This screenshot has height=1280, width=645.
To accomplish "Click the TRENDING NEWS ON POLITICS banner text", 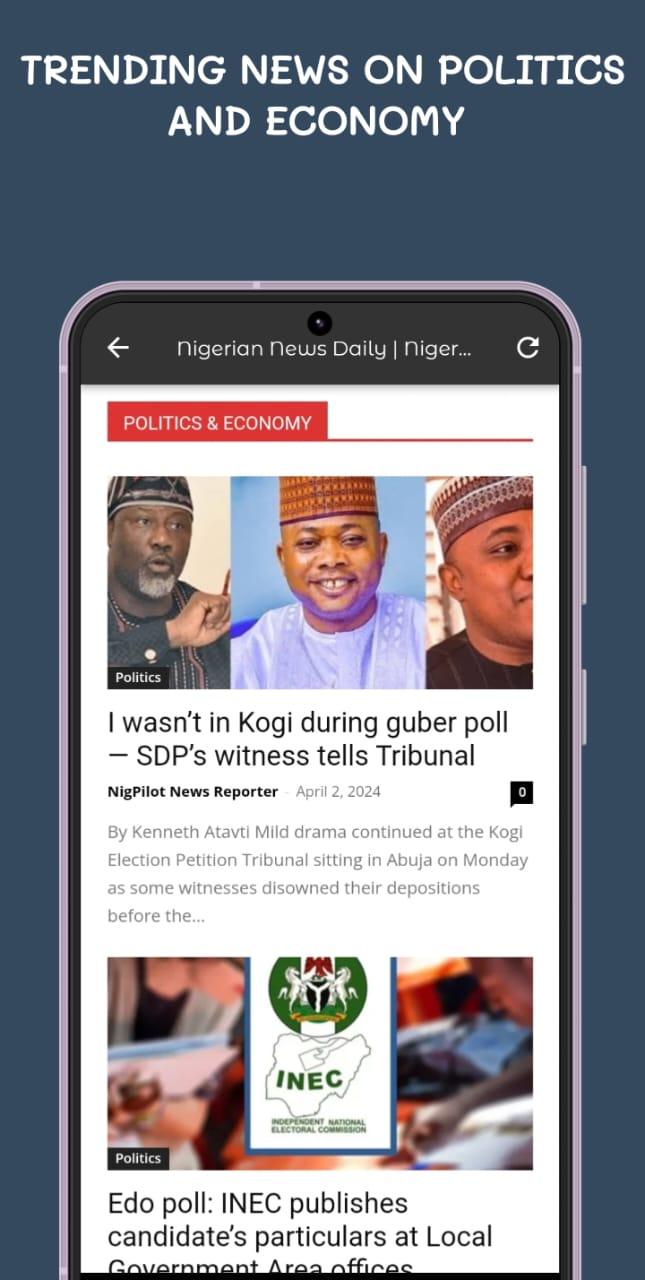I will tap(322, 96).
